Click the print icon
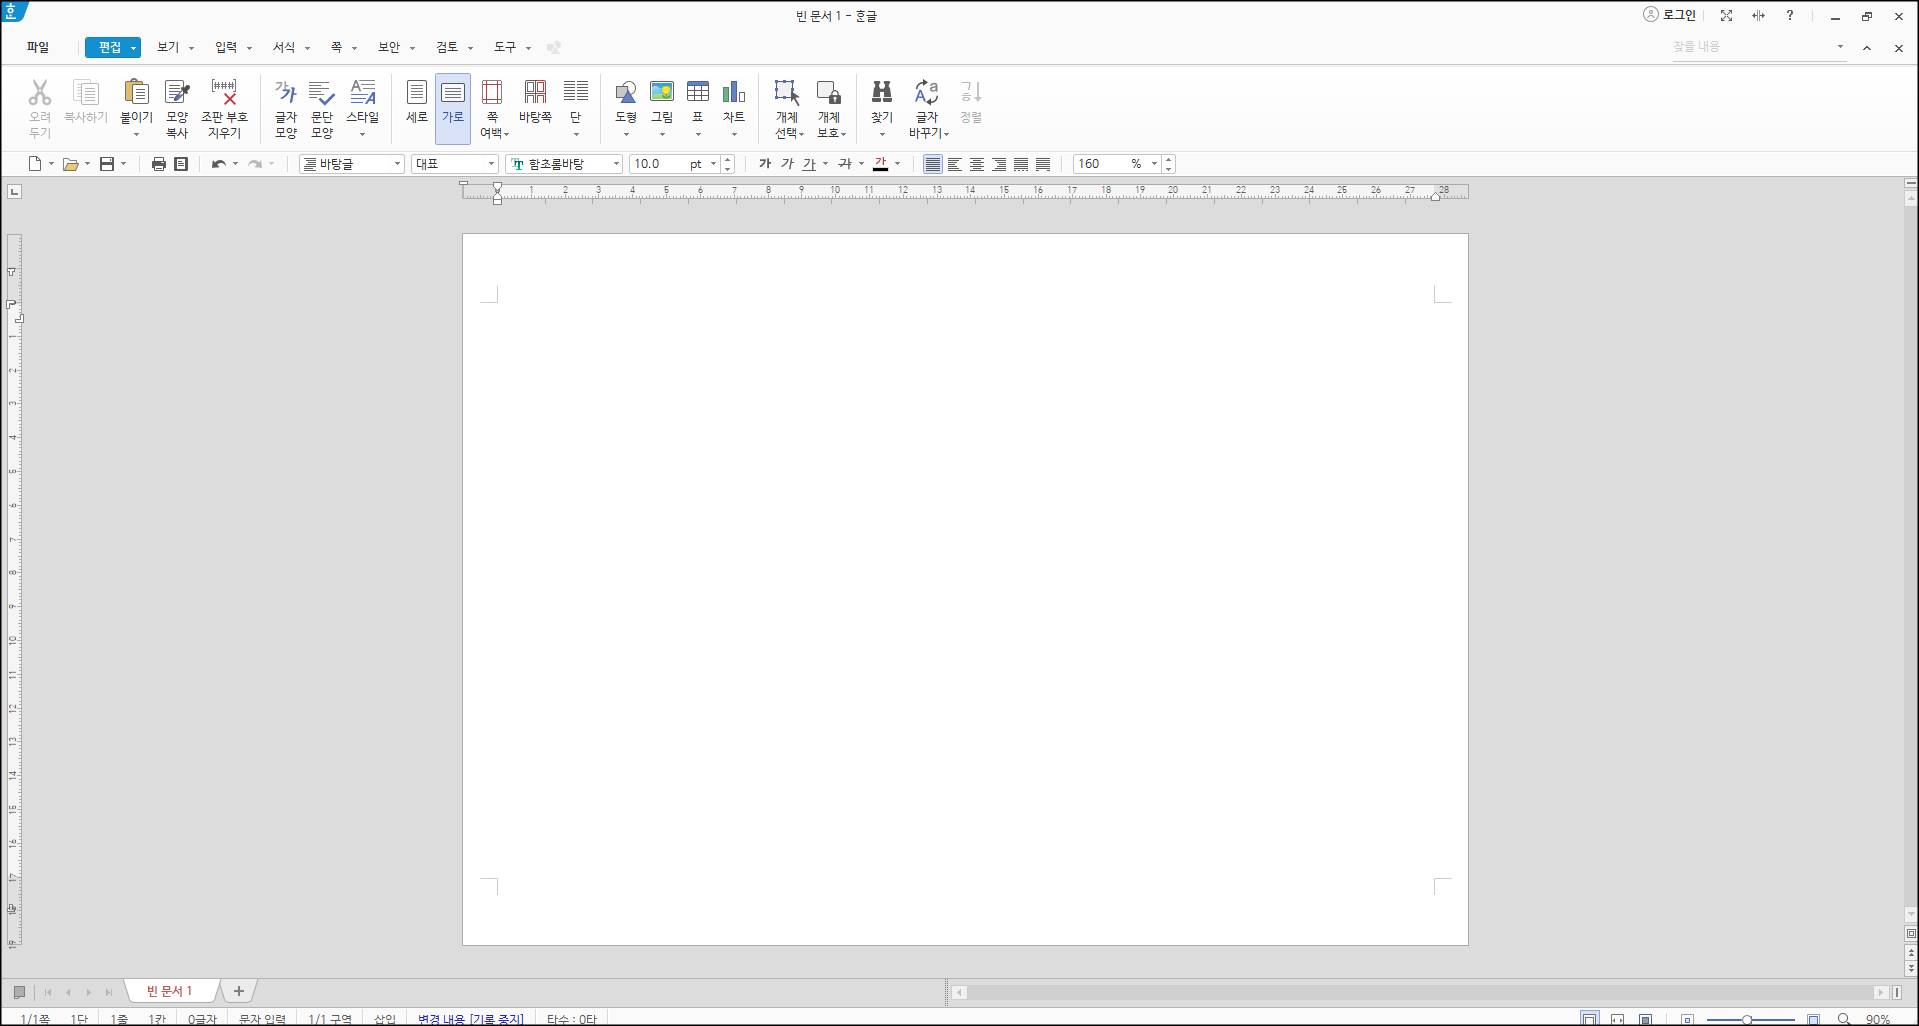 [x=158, y=164]
